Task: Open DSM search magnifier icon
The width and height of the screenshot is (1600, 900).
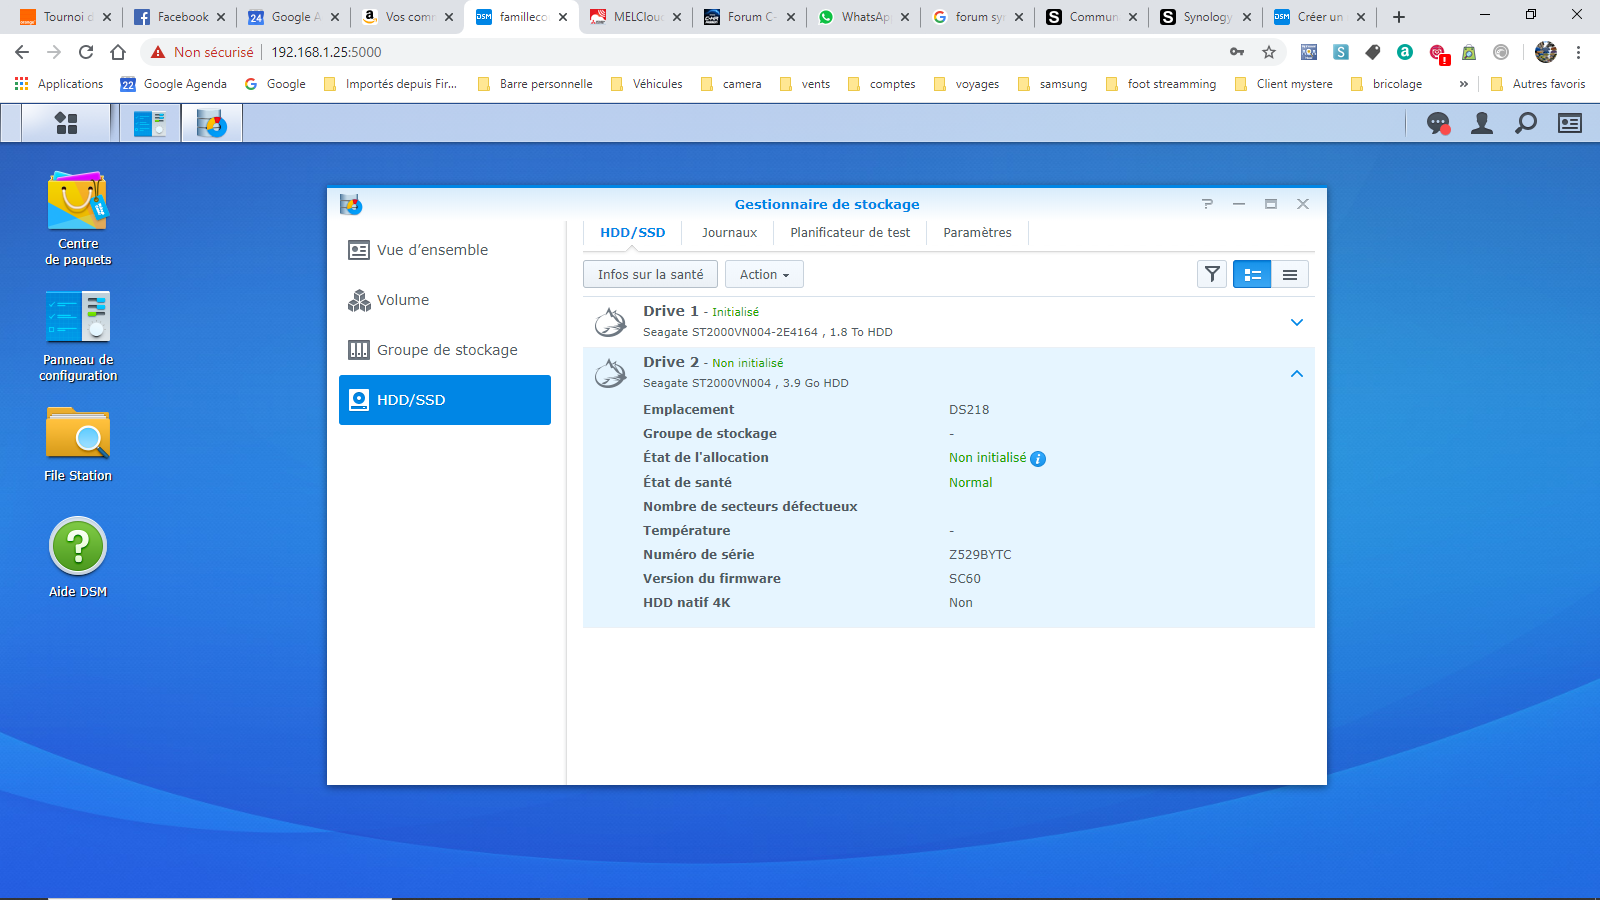Action: (1526, 123)
